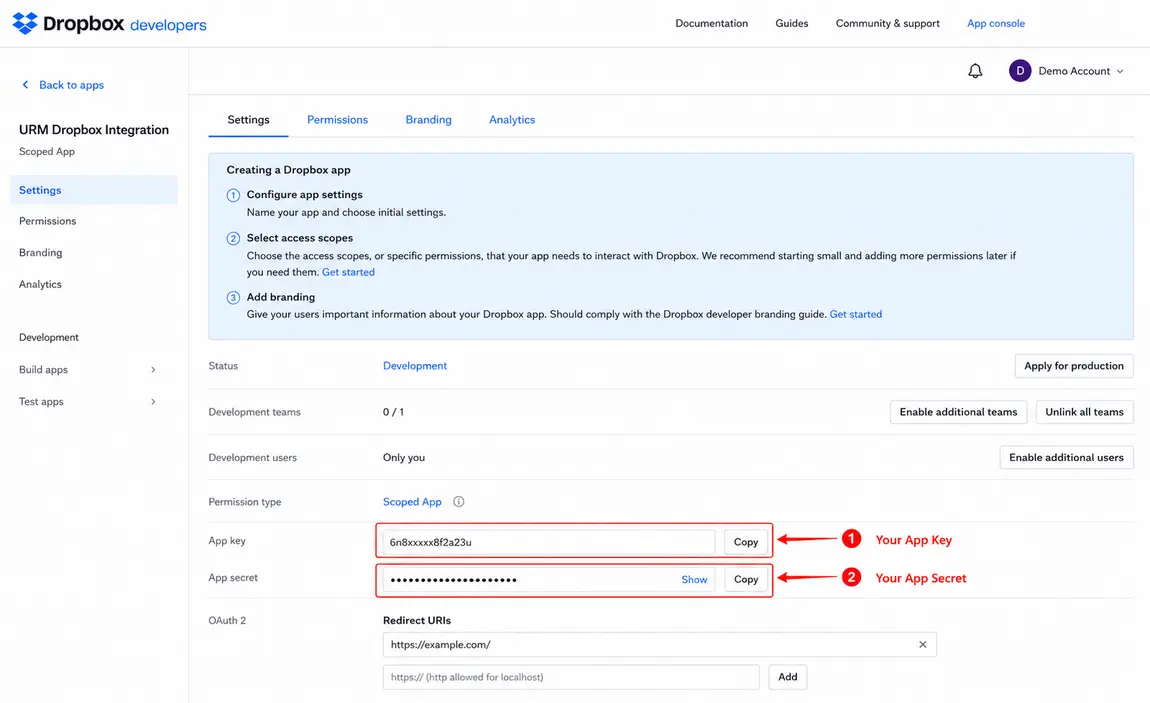
Task: Open the Guides menu
Action: pyautogui.click(x=791, y=23)
